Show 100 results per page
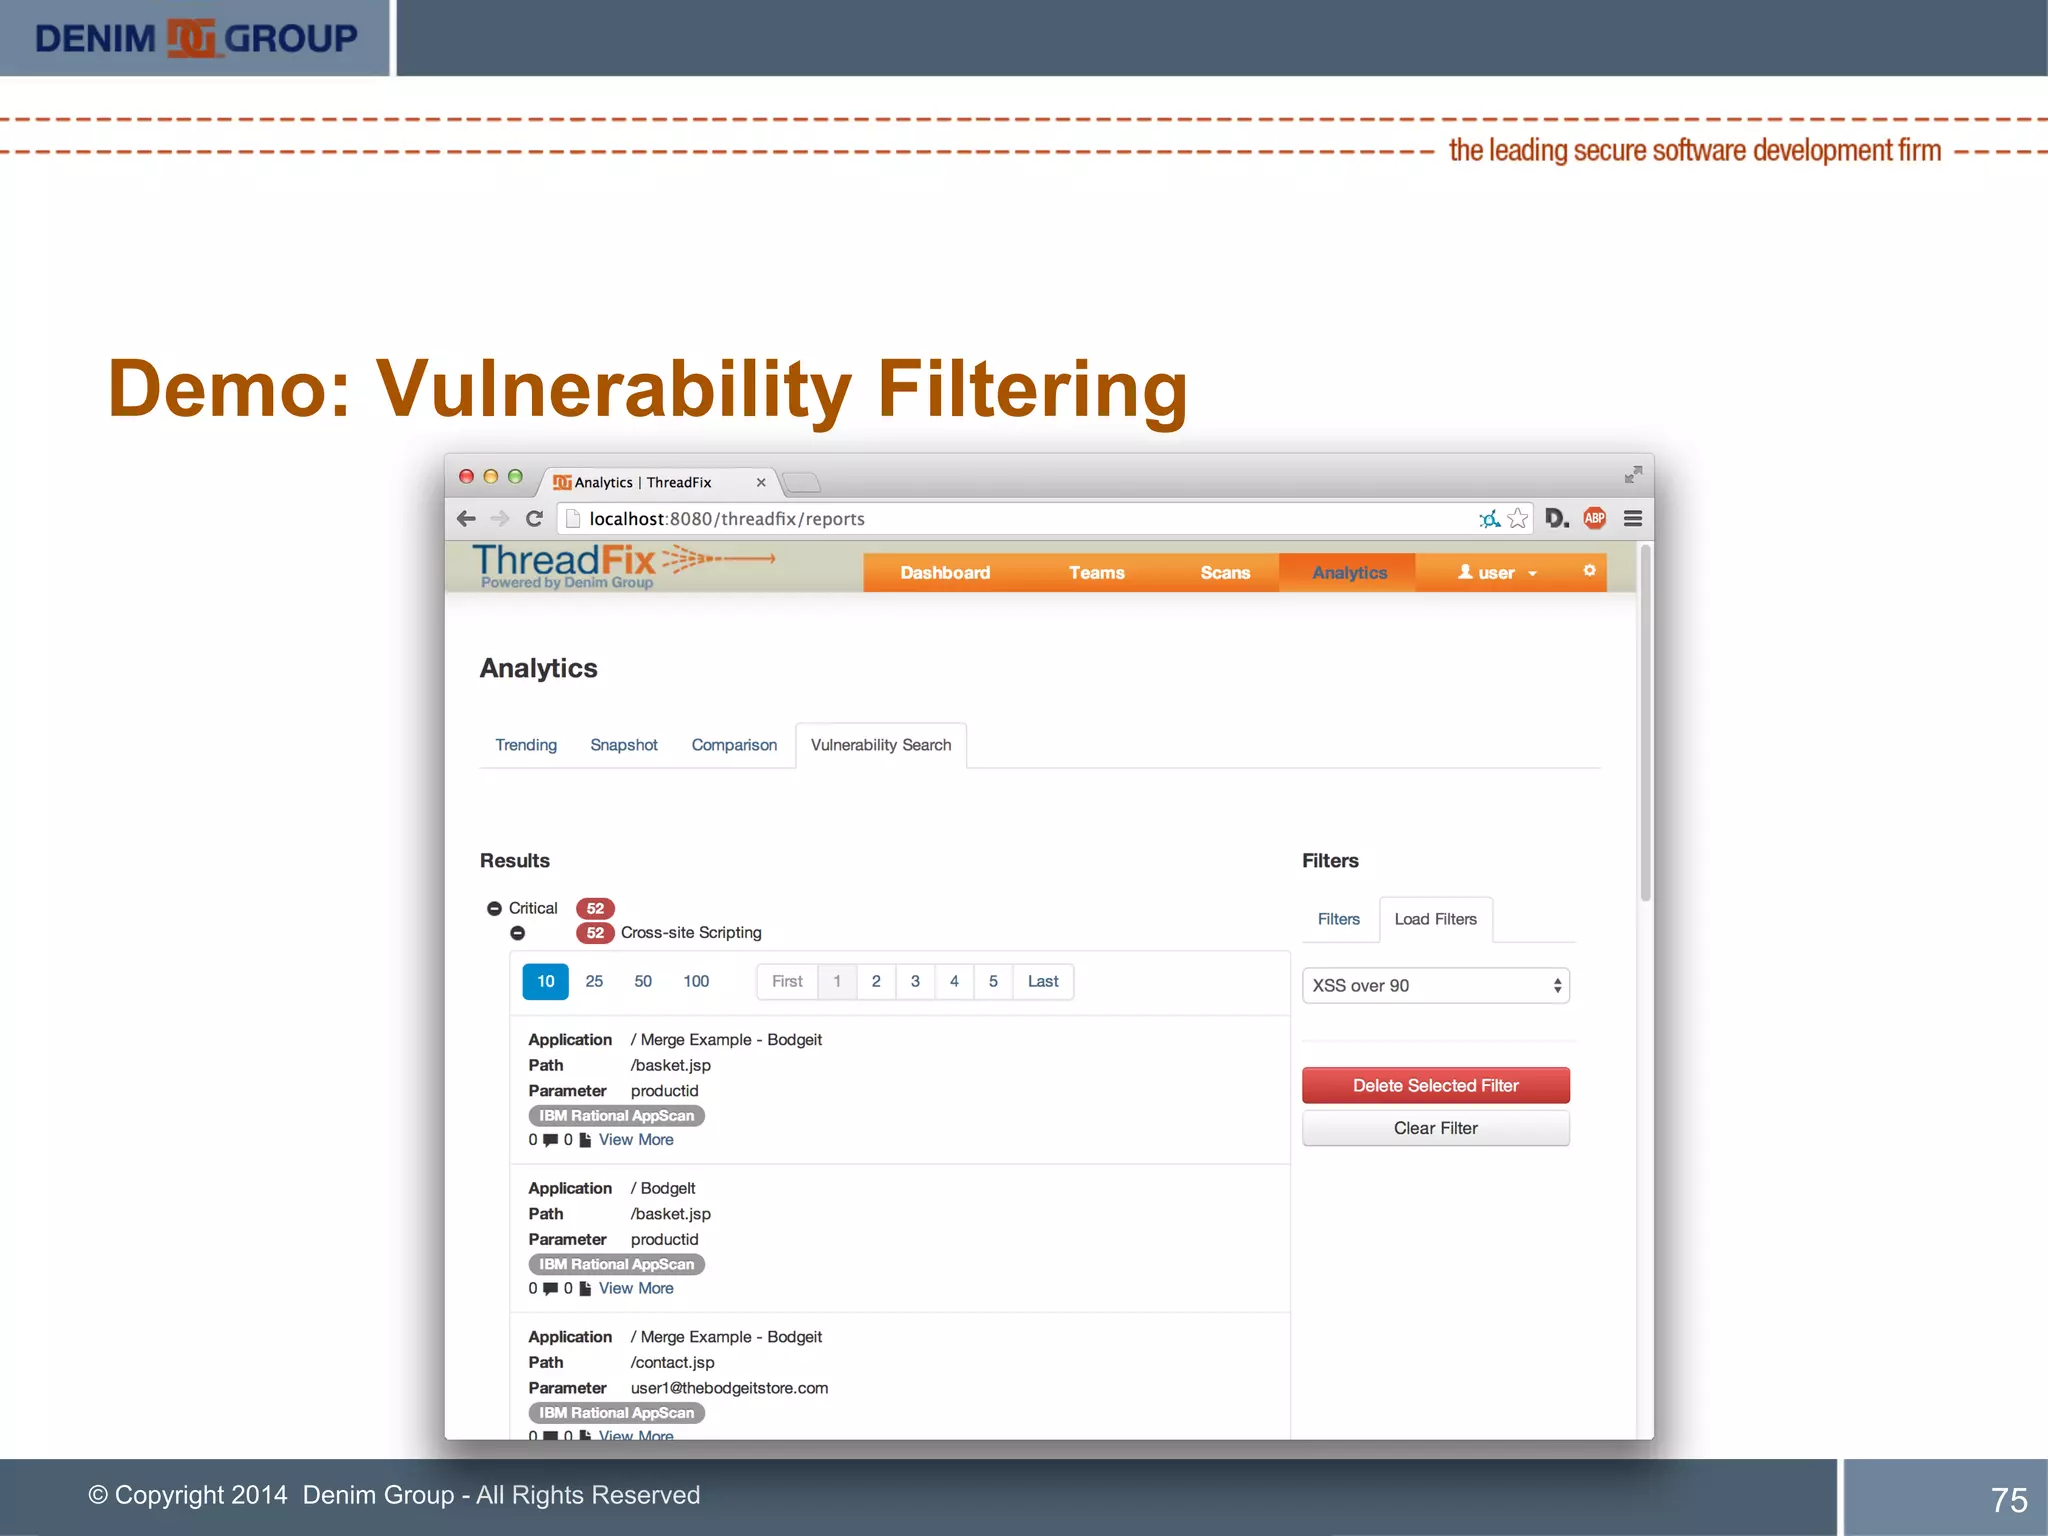2048x1536 pixels. pyautogui.click(x=696, y=981)
